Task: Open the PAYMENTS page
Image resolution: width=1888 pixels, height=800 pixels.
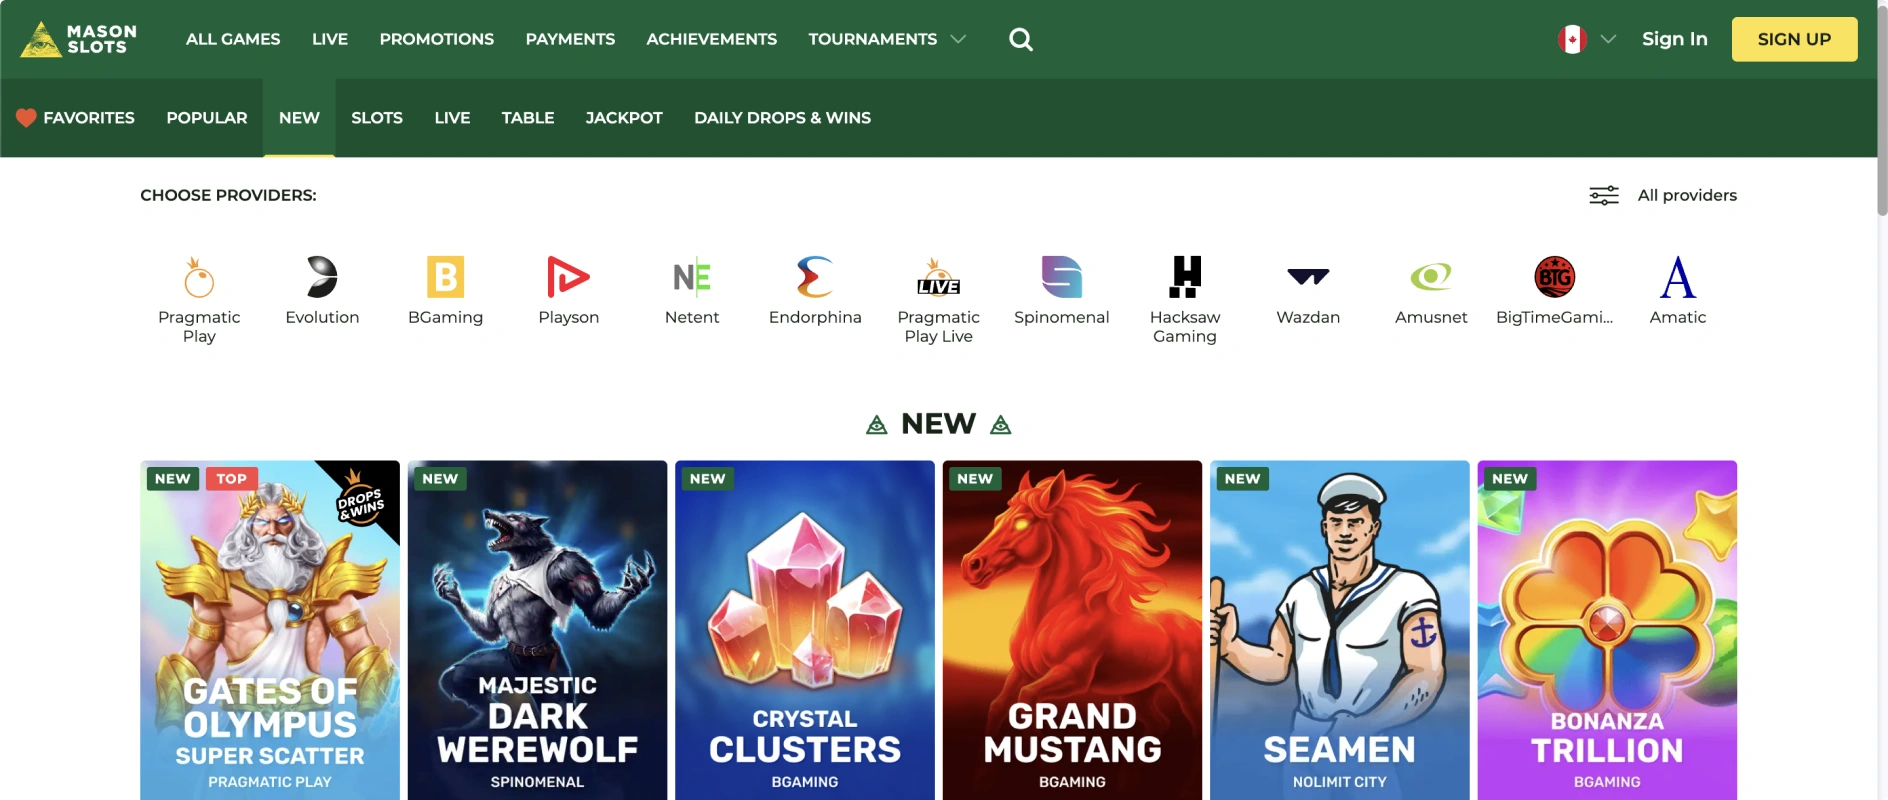Action: click(x=570, y=39)
